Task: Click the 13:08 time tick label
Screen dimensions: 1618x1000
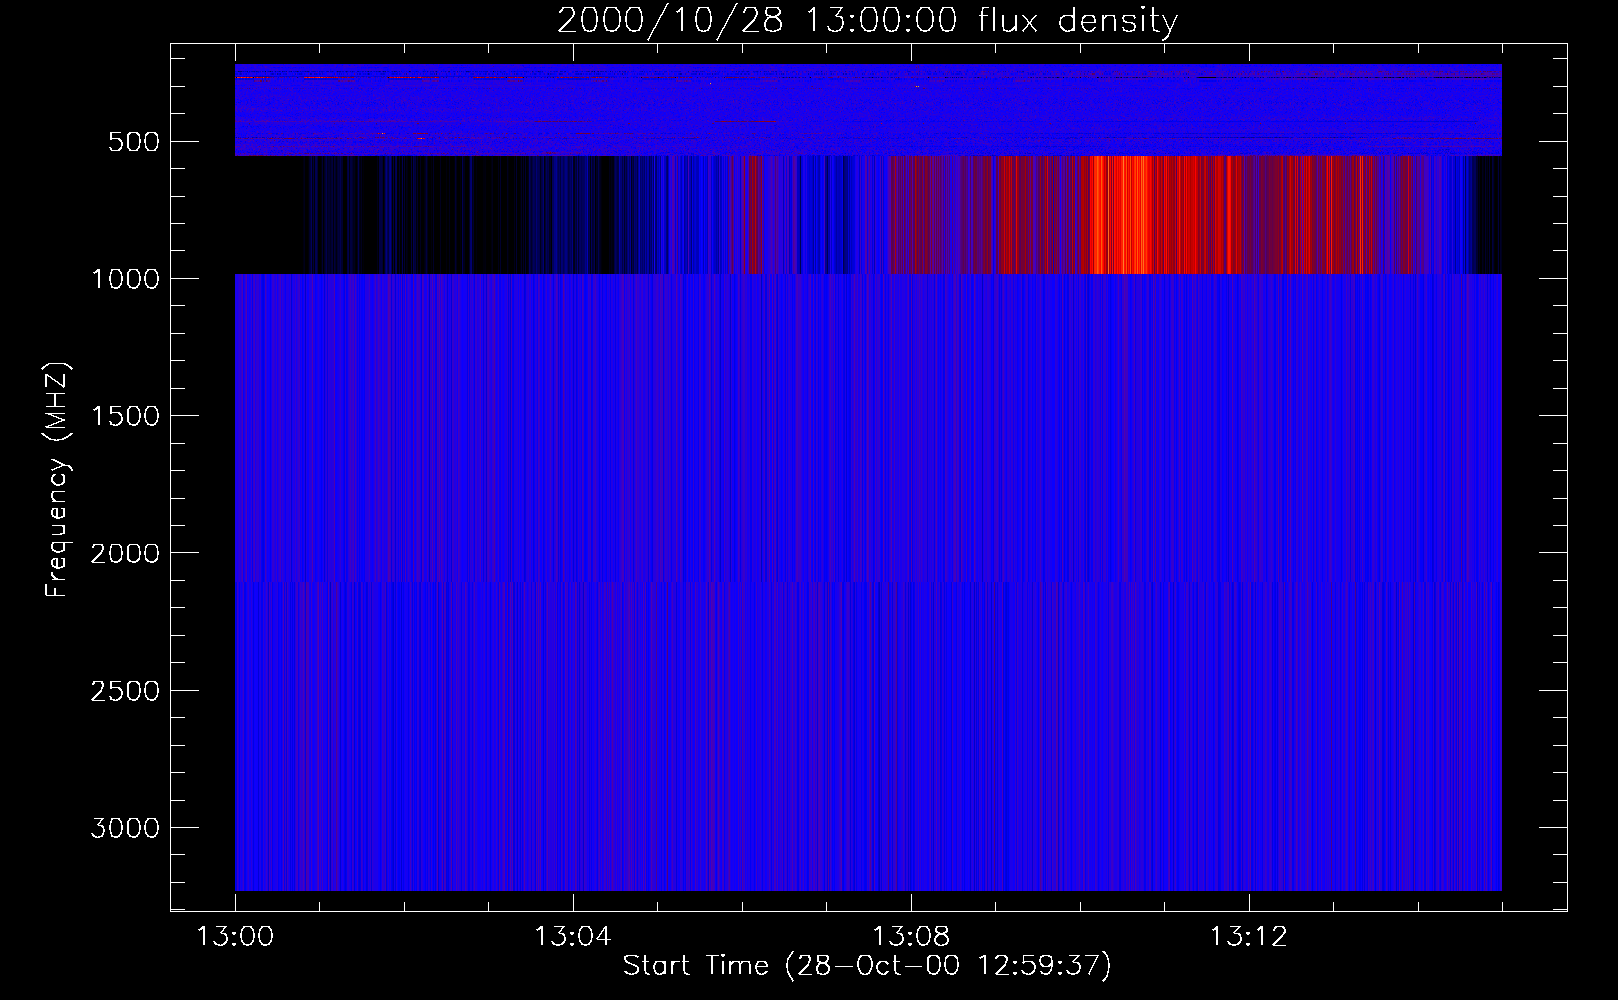Action: [911, 937]
